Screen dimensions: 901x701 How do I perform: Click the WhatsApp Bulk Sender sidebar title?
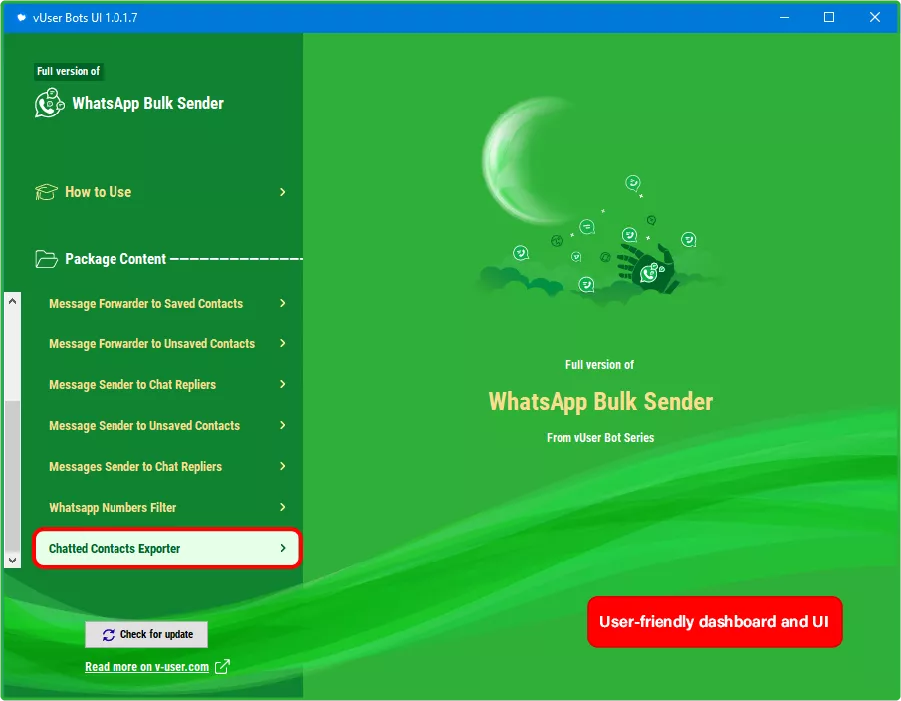148,103
